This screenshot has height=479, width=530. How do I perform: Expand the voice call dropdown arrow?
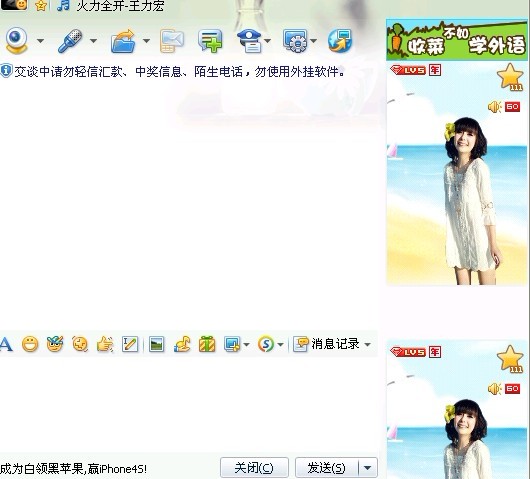point(93,41)
